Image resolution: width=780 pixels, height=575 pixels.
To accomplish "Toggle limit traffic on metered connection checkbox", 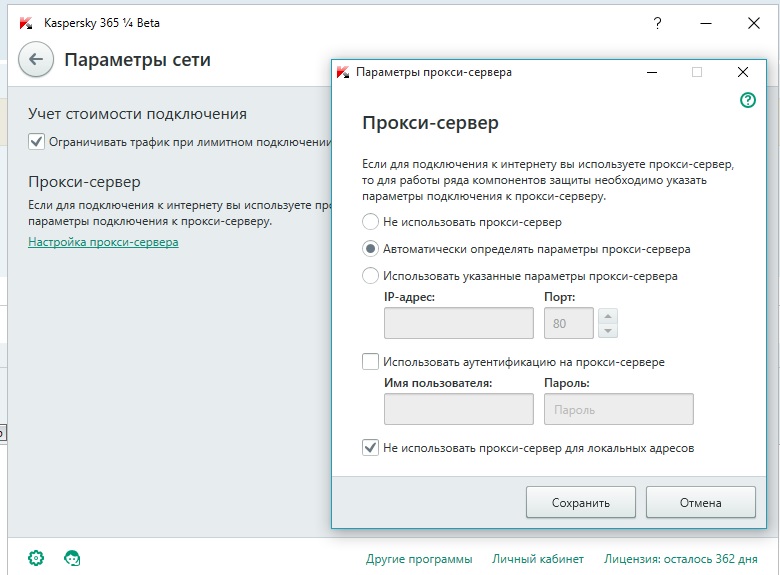I will click(36, 142).
